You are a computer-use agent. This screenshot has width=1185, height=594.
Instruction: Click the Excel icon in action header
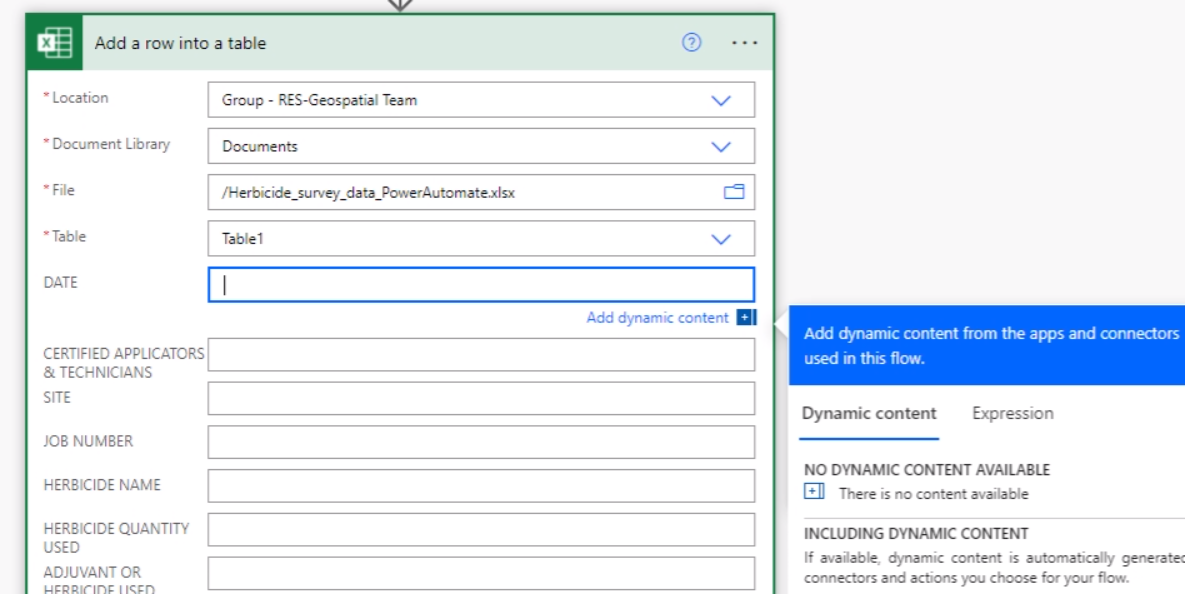pyautogui.click(x=54, y=43)
